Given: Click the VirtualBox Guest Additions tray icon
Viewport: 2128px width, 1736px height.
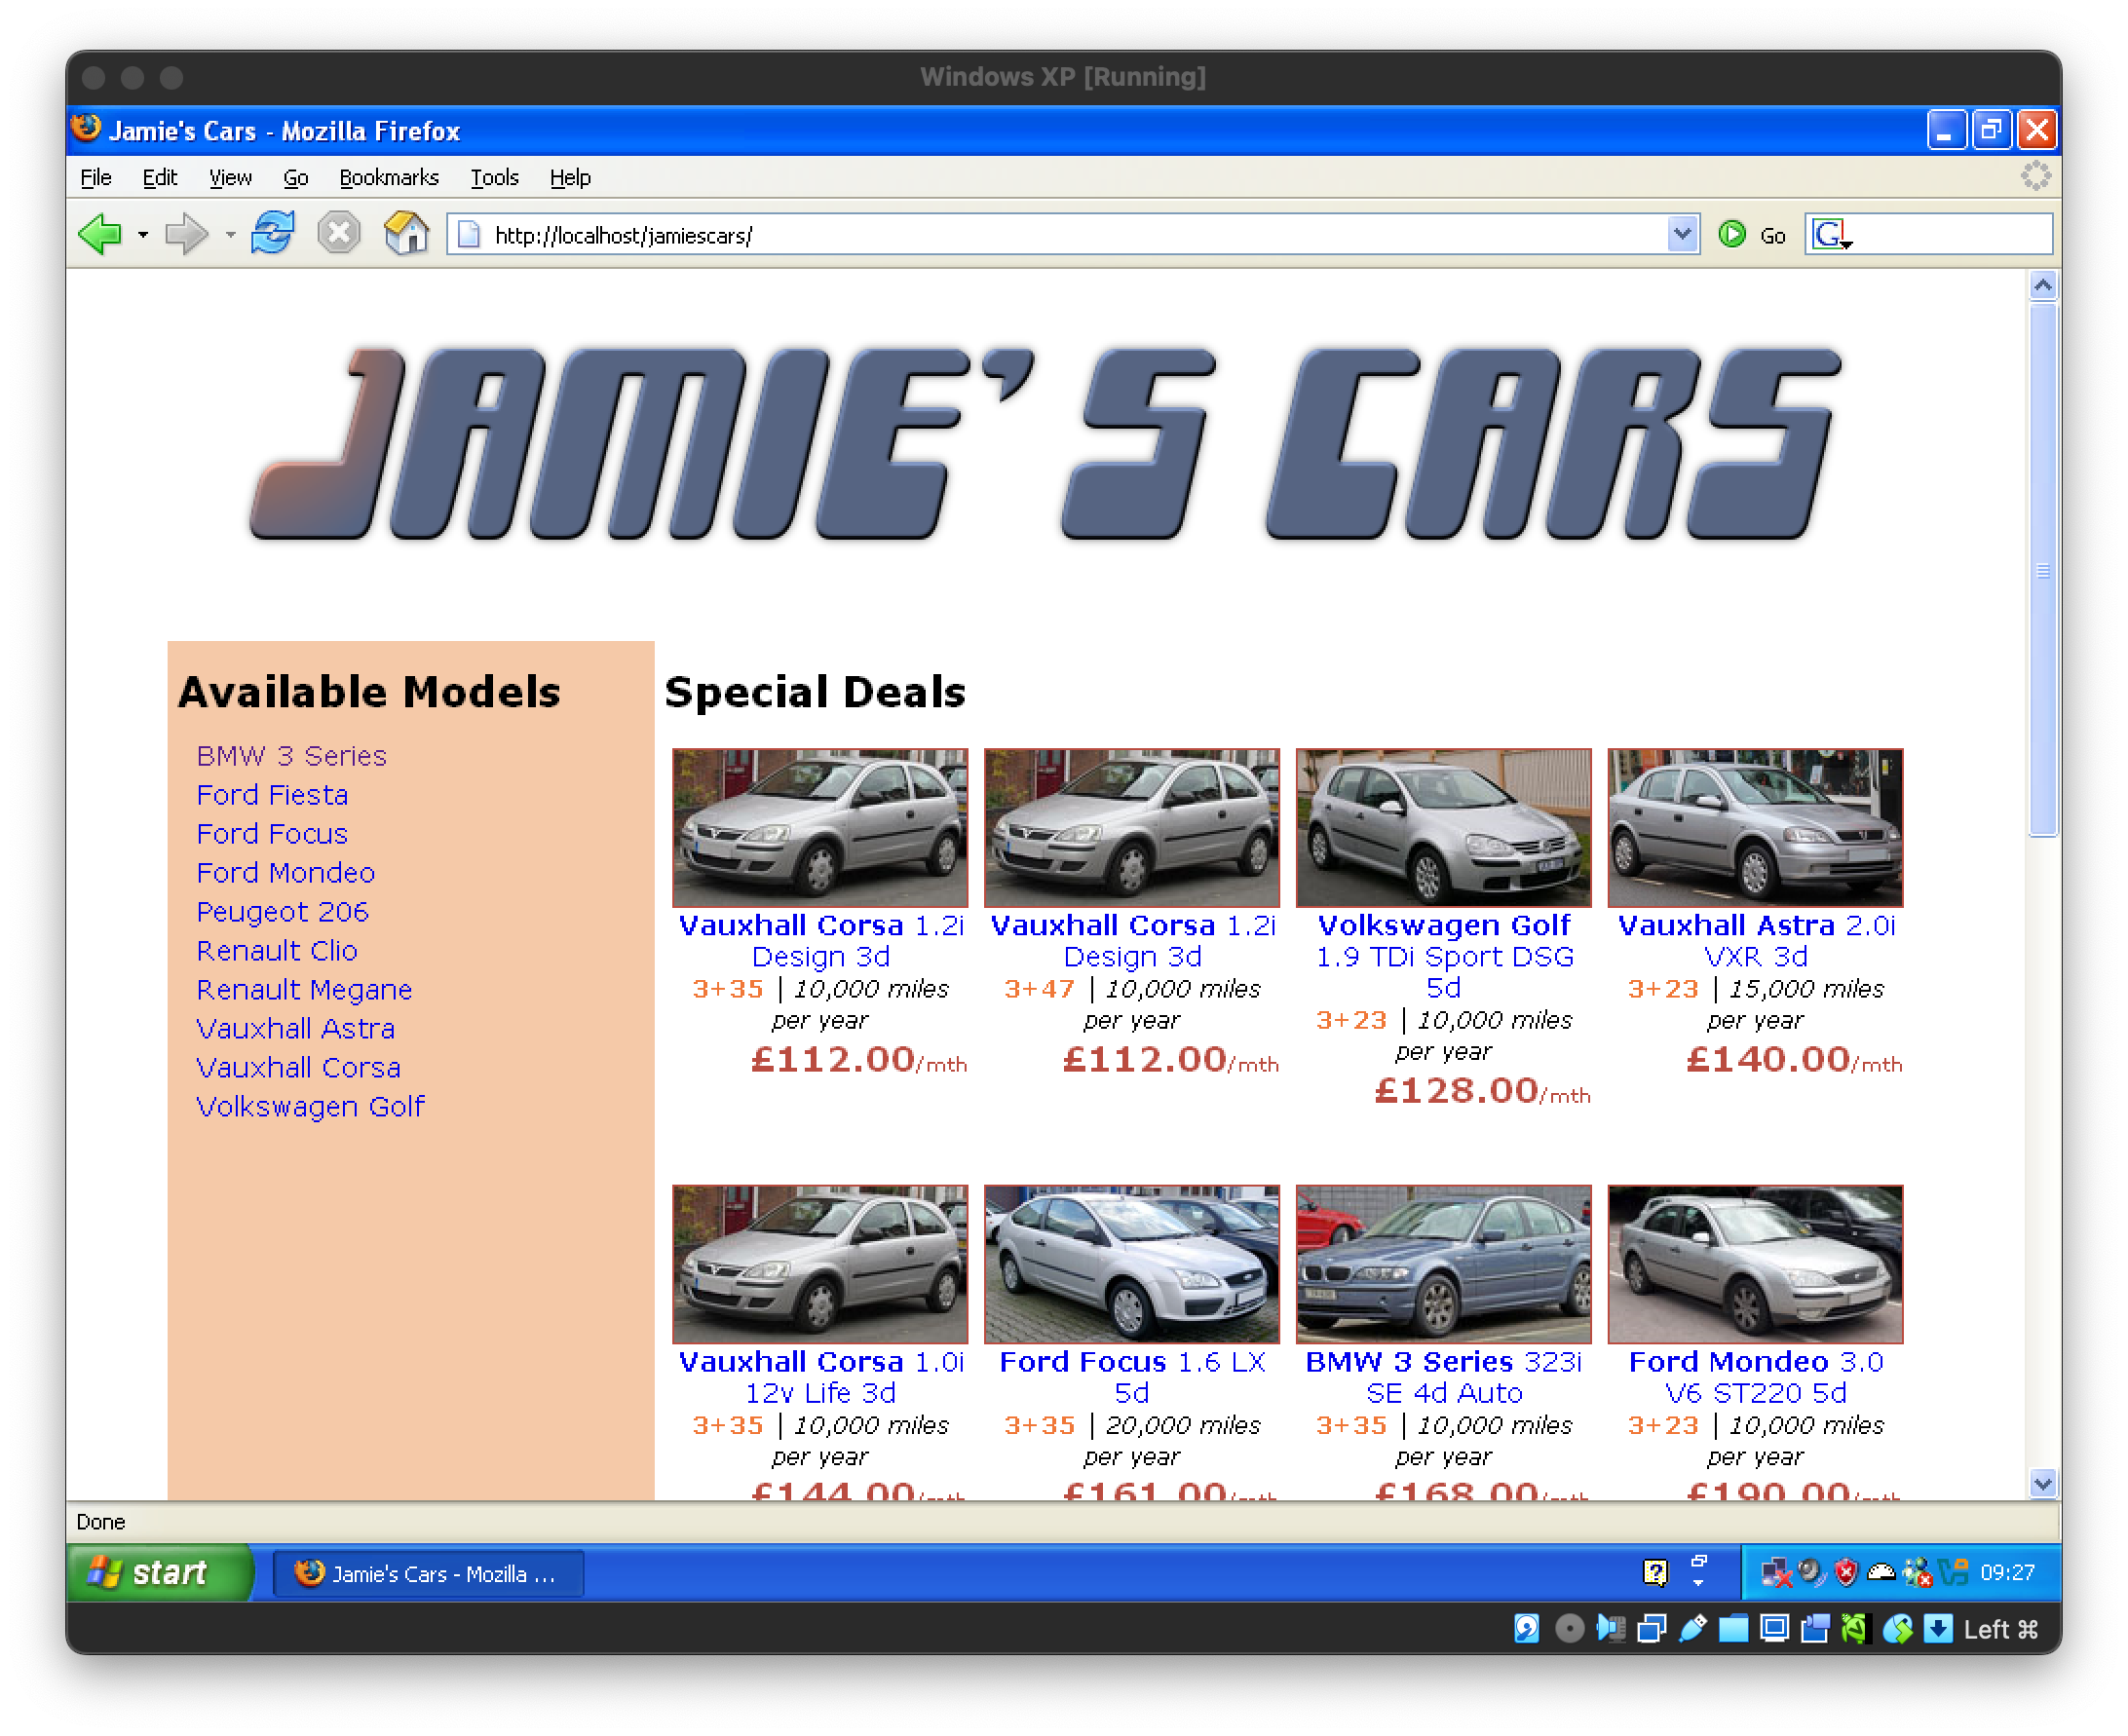Looking at the screenshot, I should click(1952, 1573).
